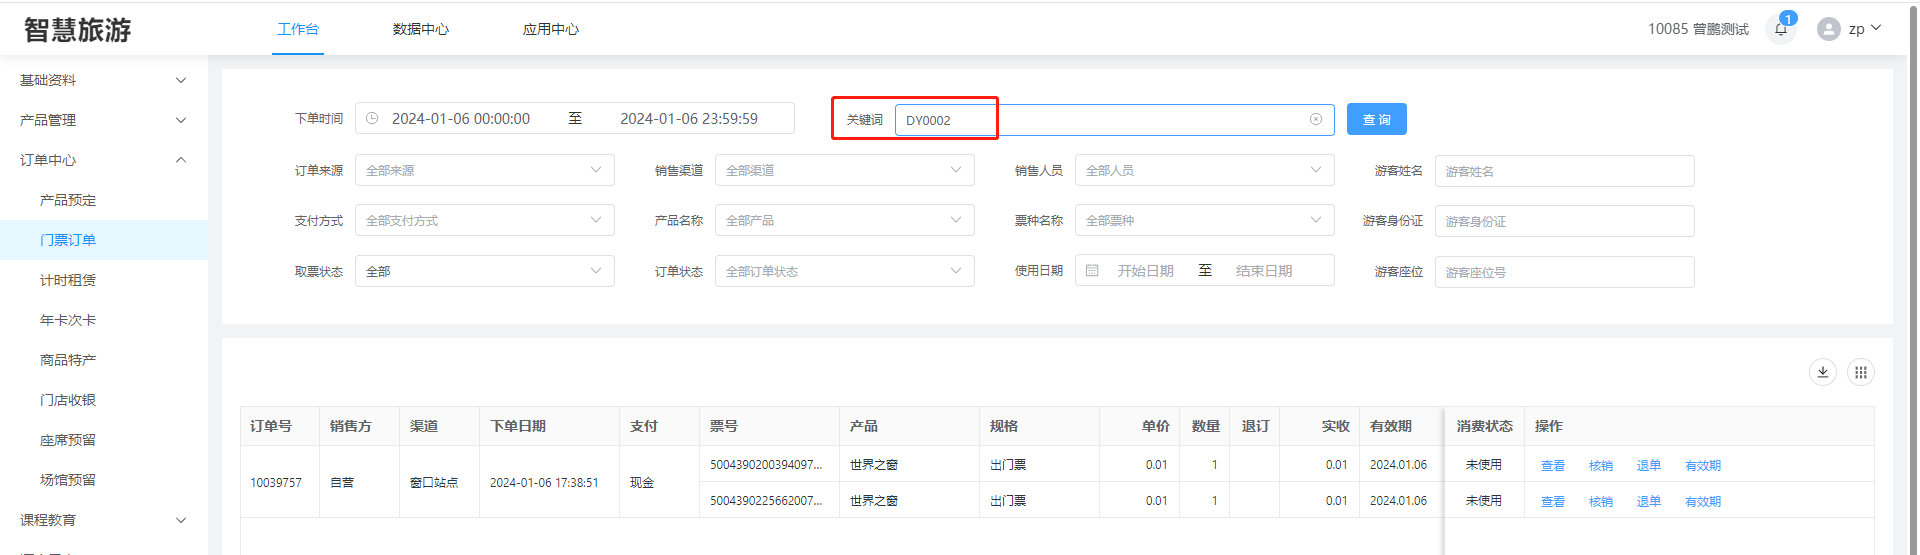Open the 订单来源 dropdown
Screen dimensions: 1920x555
point(484,170)
